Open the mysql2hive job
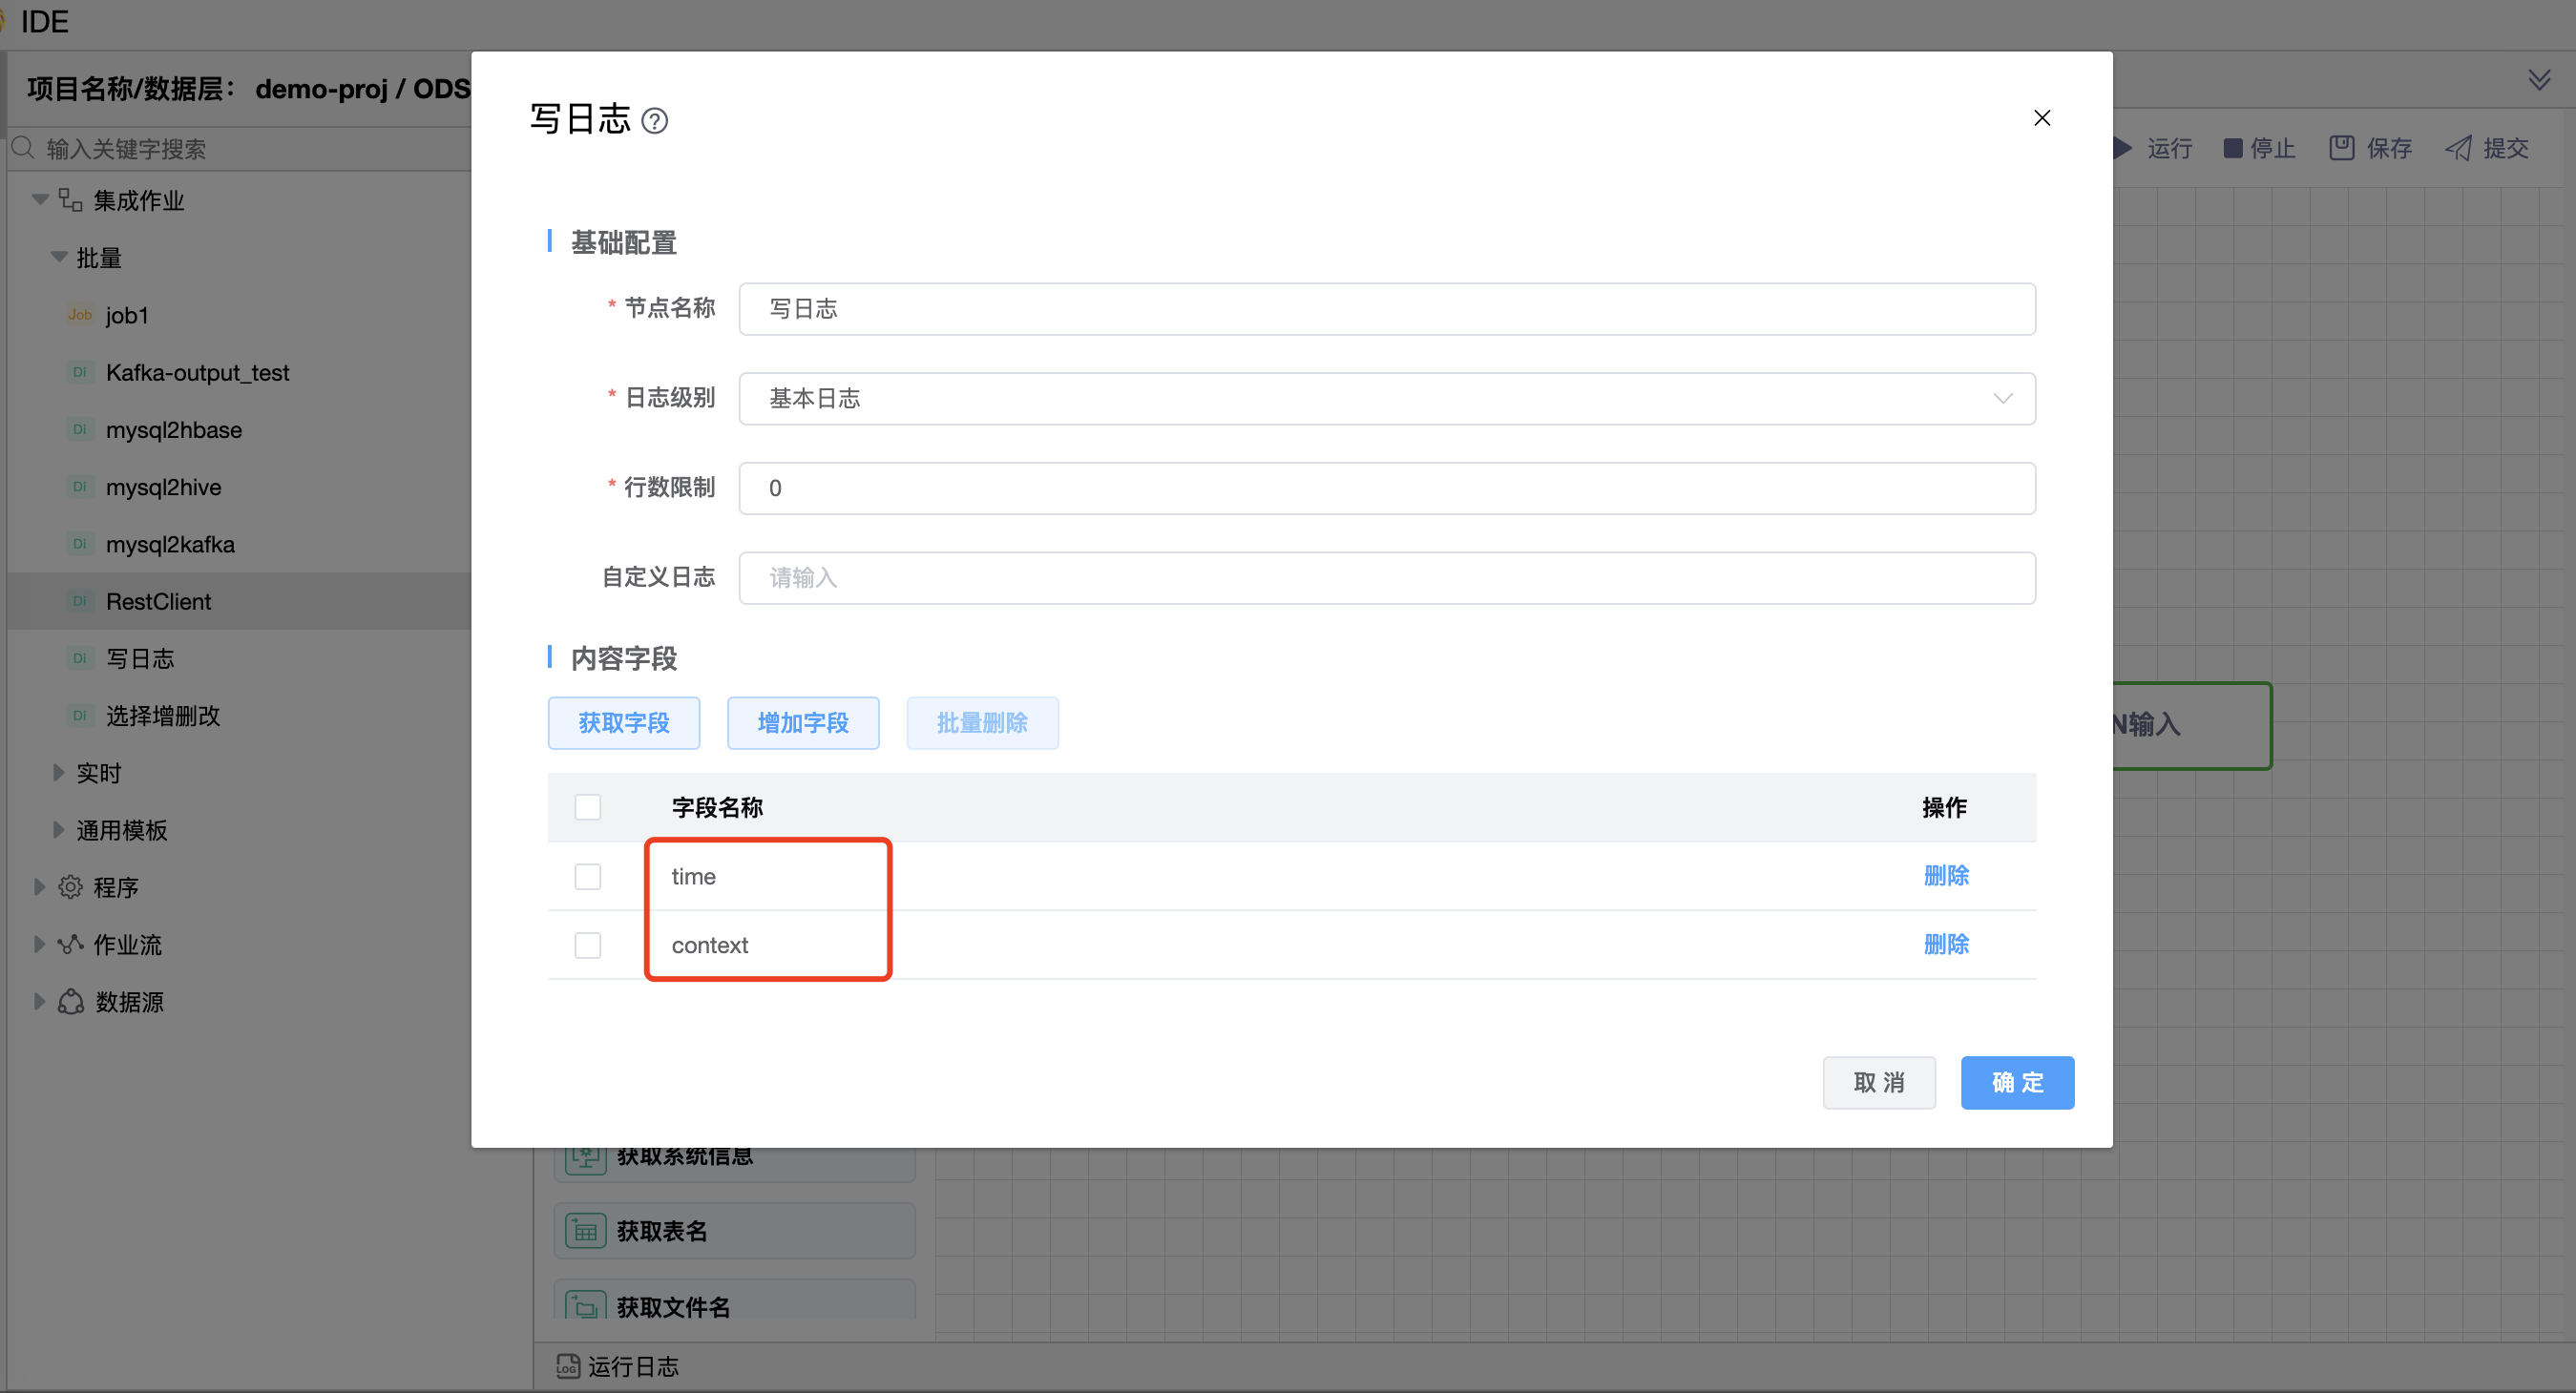The width and height of the screenshot is (2576, 1393). pos(163,487)
